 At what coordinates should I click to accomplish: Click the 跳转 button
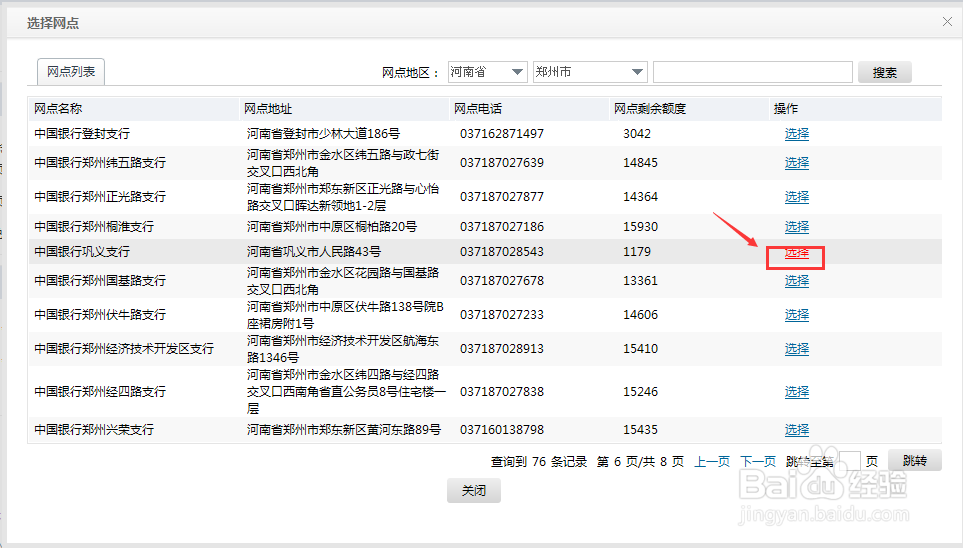[x=914, y=461]
